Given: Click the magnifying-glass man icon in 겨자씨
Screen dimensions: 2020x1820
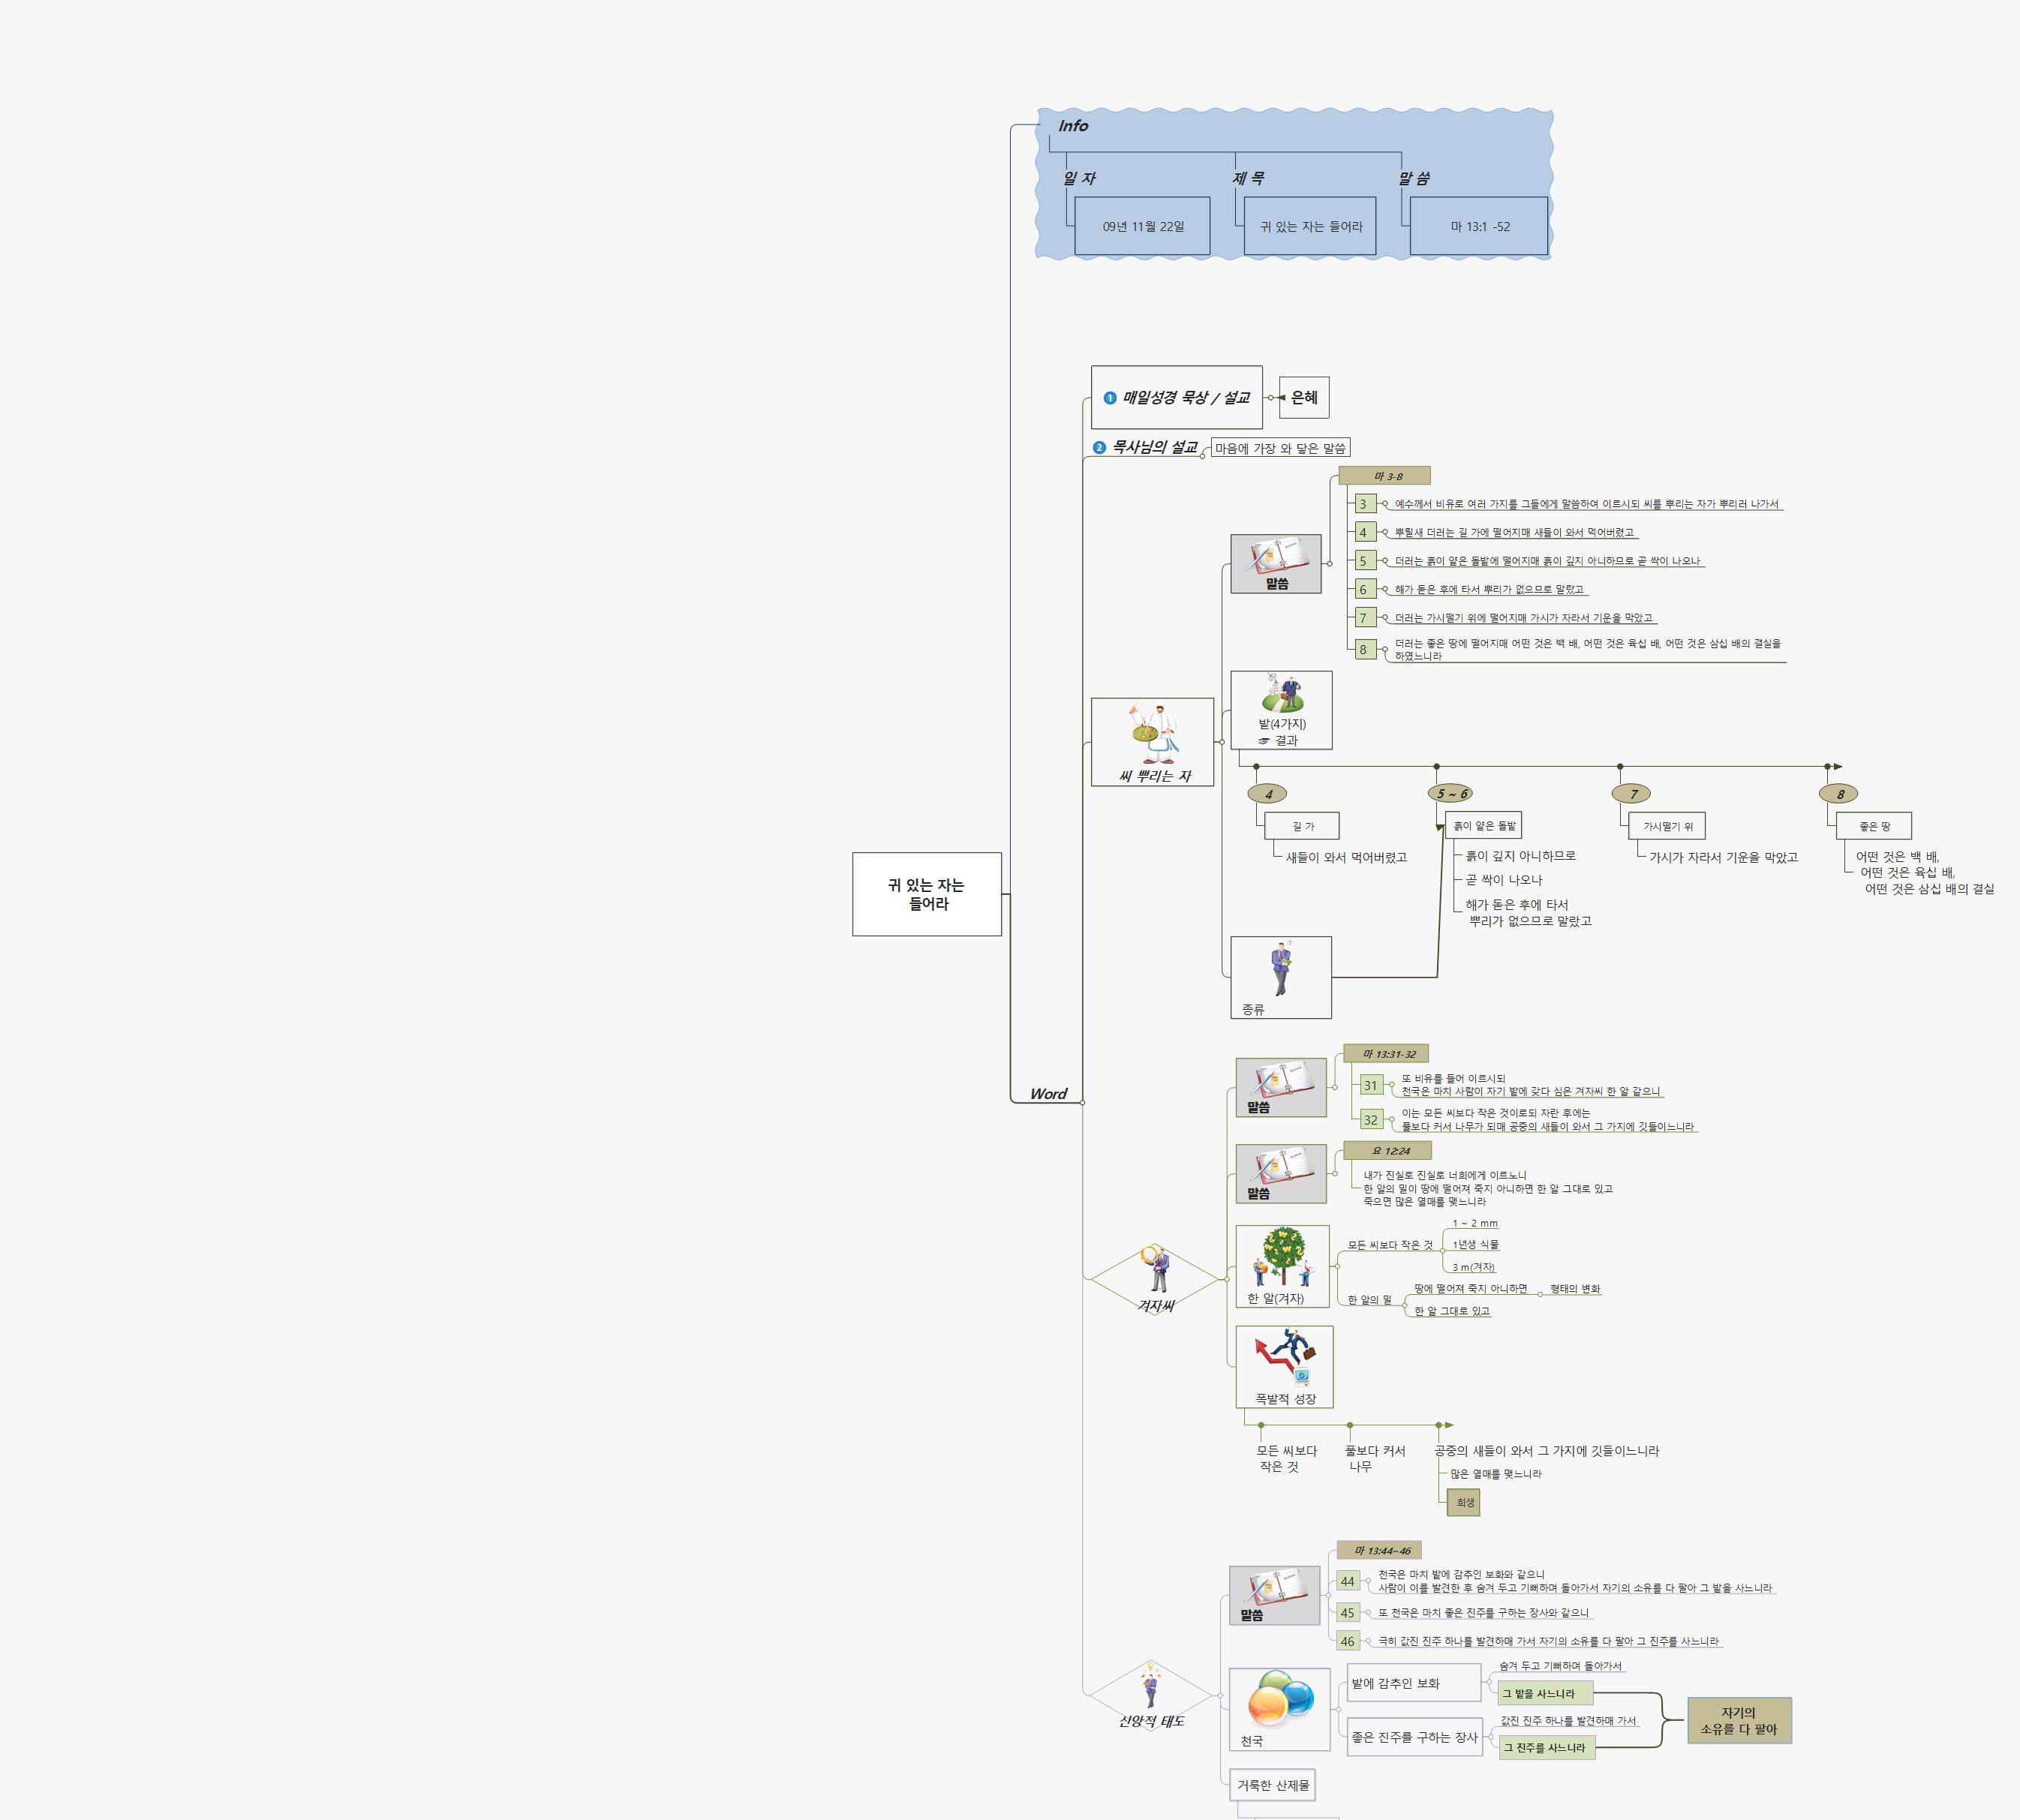Looking at the screenshot, I should coord(1156,1268).
